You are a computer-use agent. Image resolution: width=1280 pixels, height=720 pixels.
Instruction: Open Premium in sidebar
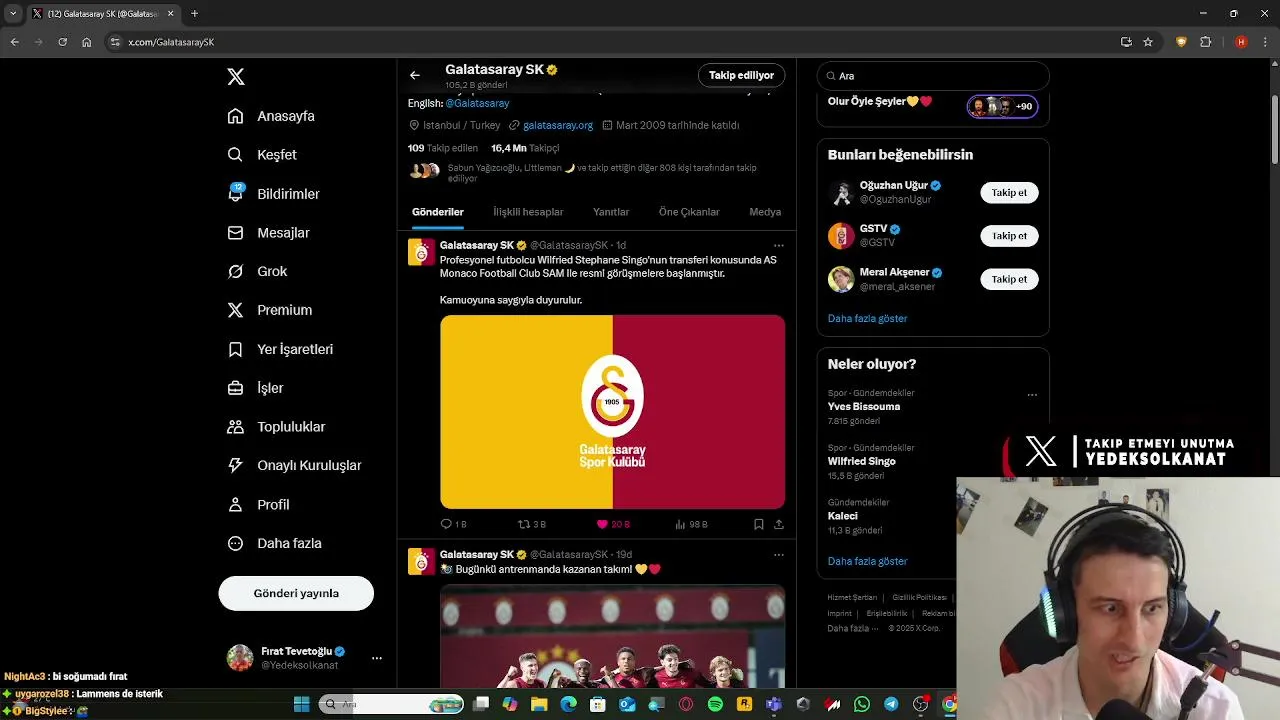270,310
